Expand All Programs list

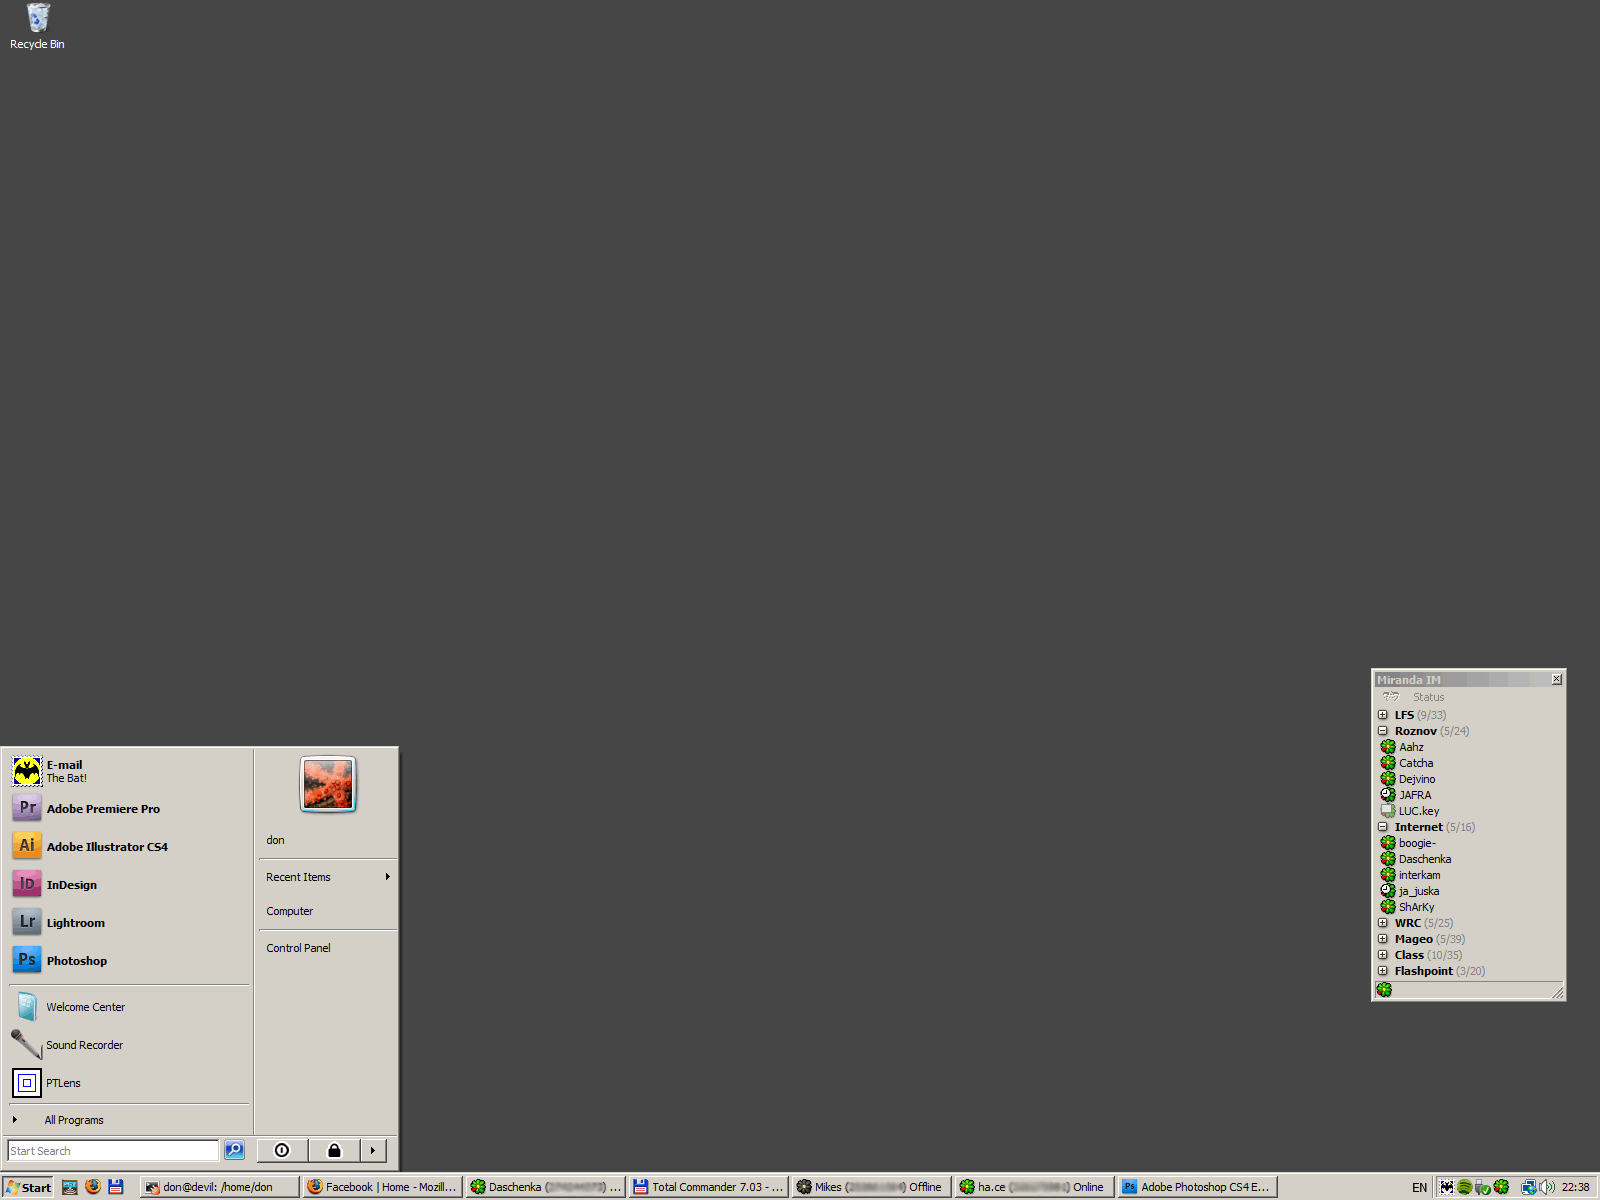73,1120
